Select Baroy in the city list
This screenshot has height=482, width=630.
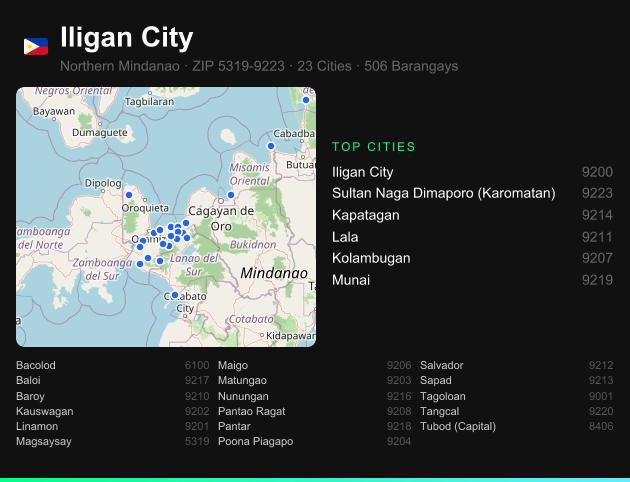pyautogui.click(x=112, y=396)
